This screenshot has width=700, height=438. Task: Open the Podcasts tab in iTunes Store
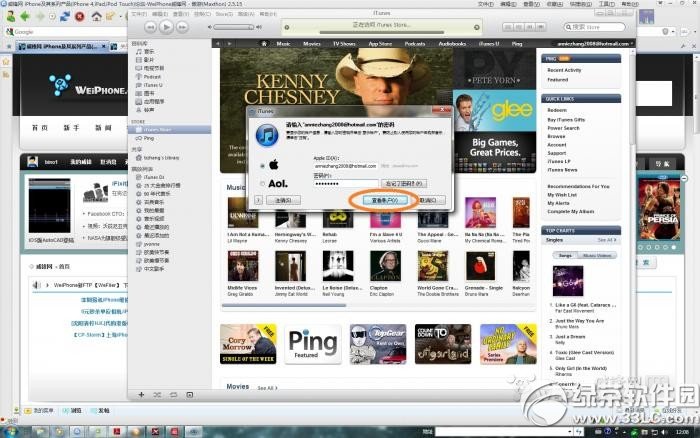tap(415, 44)
